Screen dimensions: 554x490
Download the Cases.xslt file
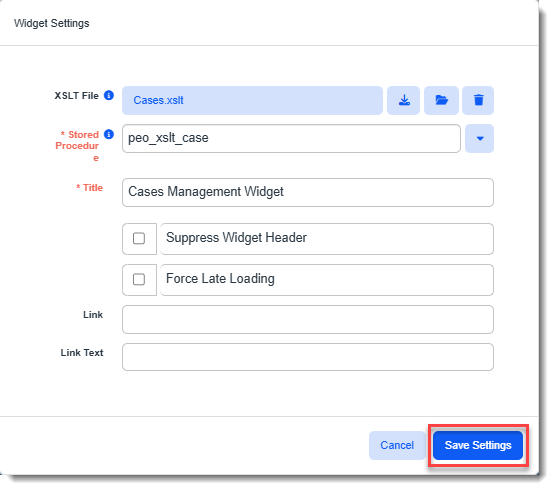[403, 100]
